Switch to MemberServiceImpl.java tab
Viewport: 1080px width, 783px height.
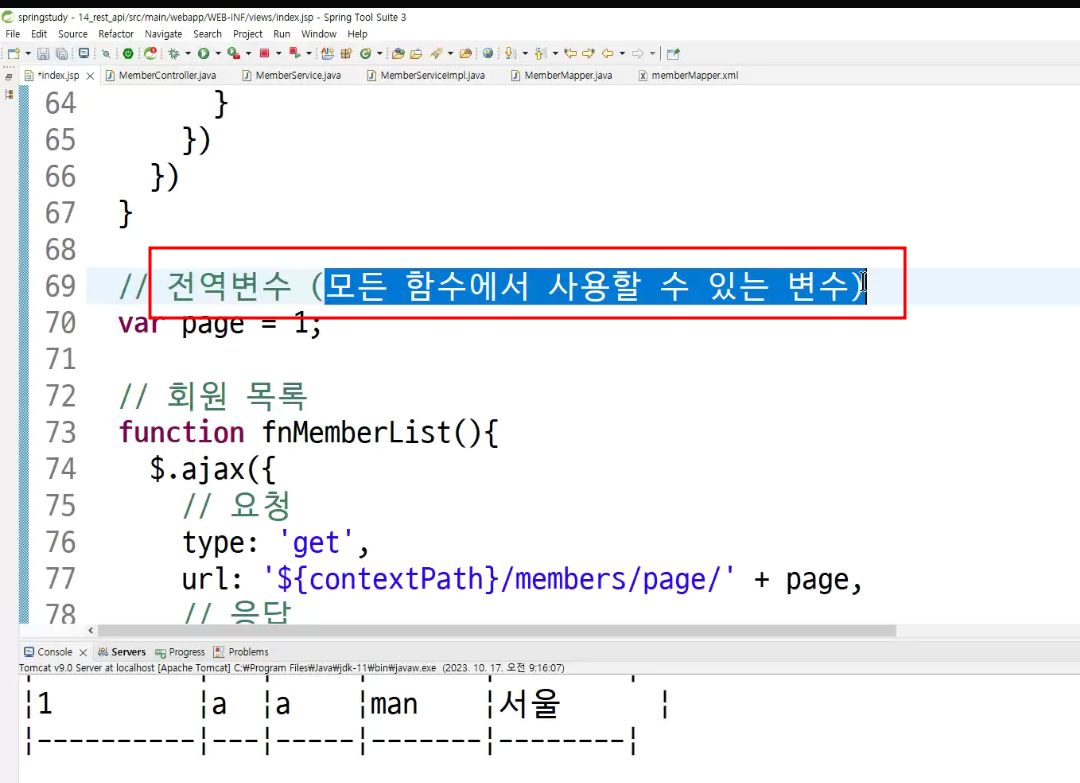(x=426, y=75)
